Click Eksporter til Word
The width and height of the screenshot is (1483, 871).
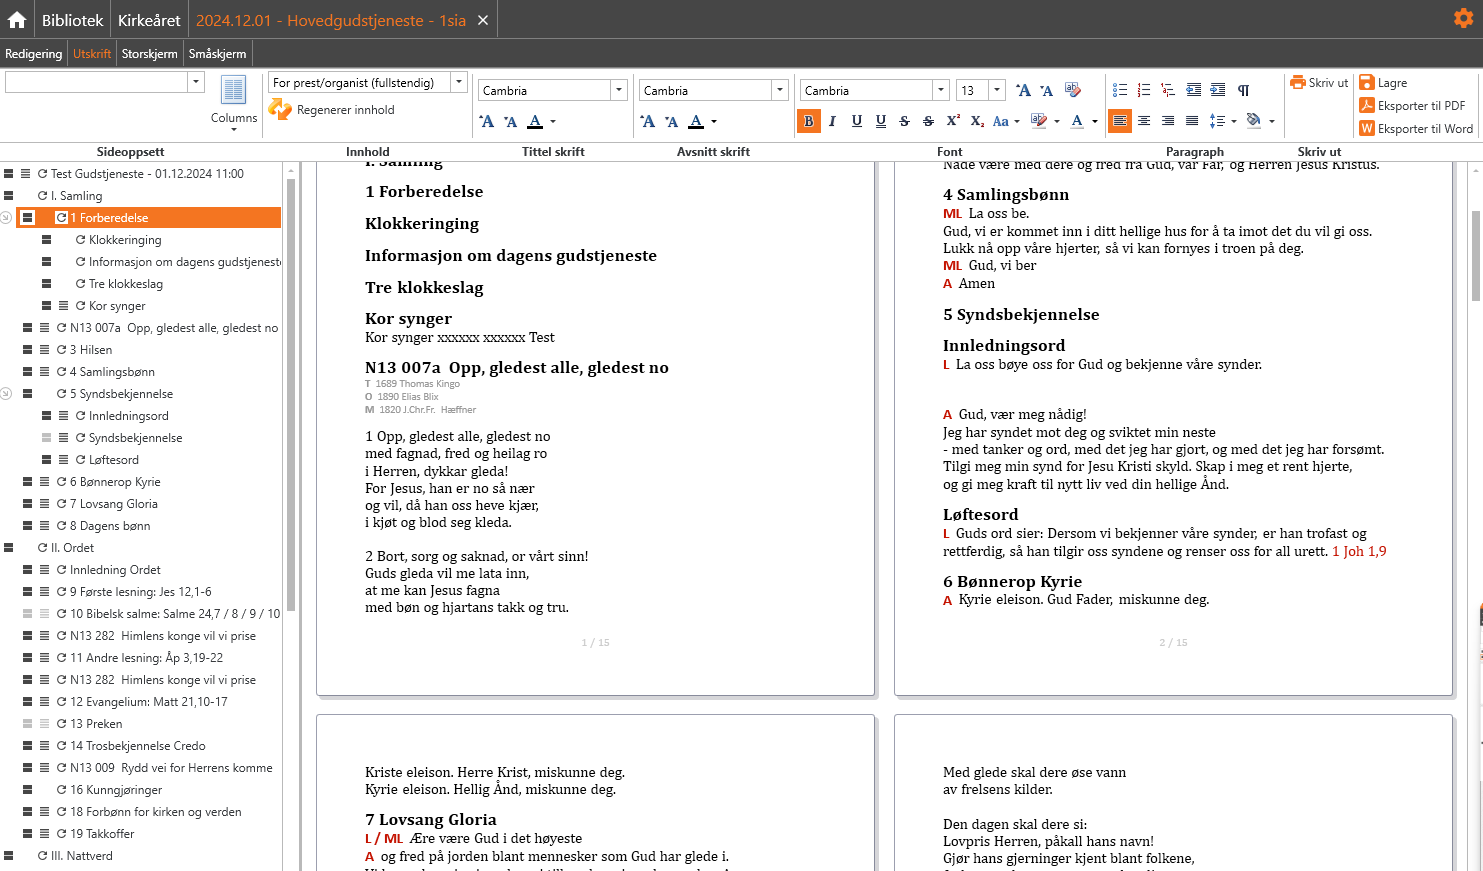tap(1417, 129)
